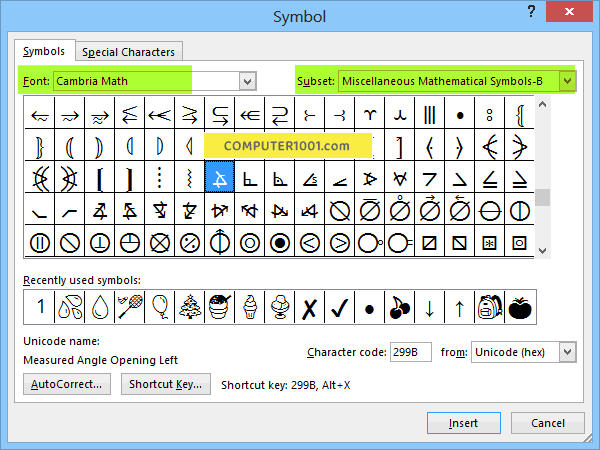The height and width of the screenshot is (450, 600).
Task: Choose the circled reverse solidus symbol
Action: pyautogui.click(x=70, y=241)
